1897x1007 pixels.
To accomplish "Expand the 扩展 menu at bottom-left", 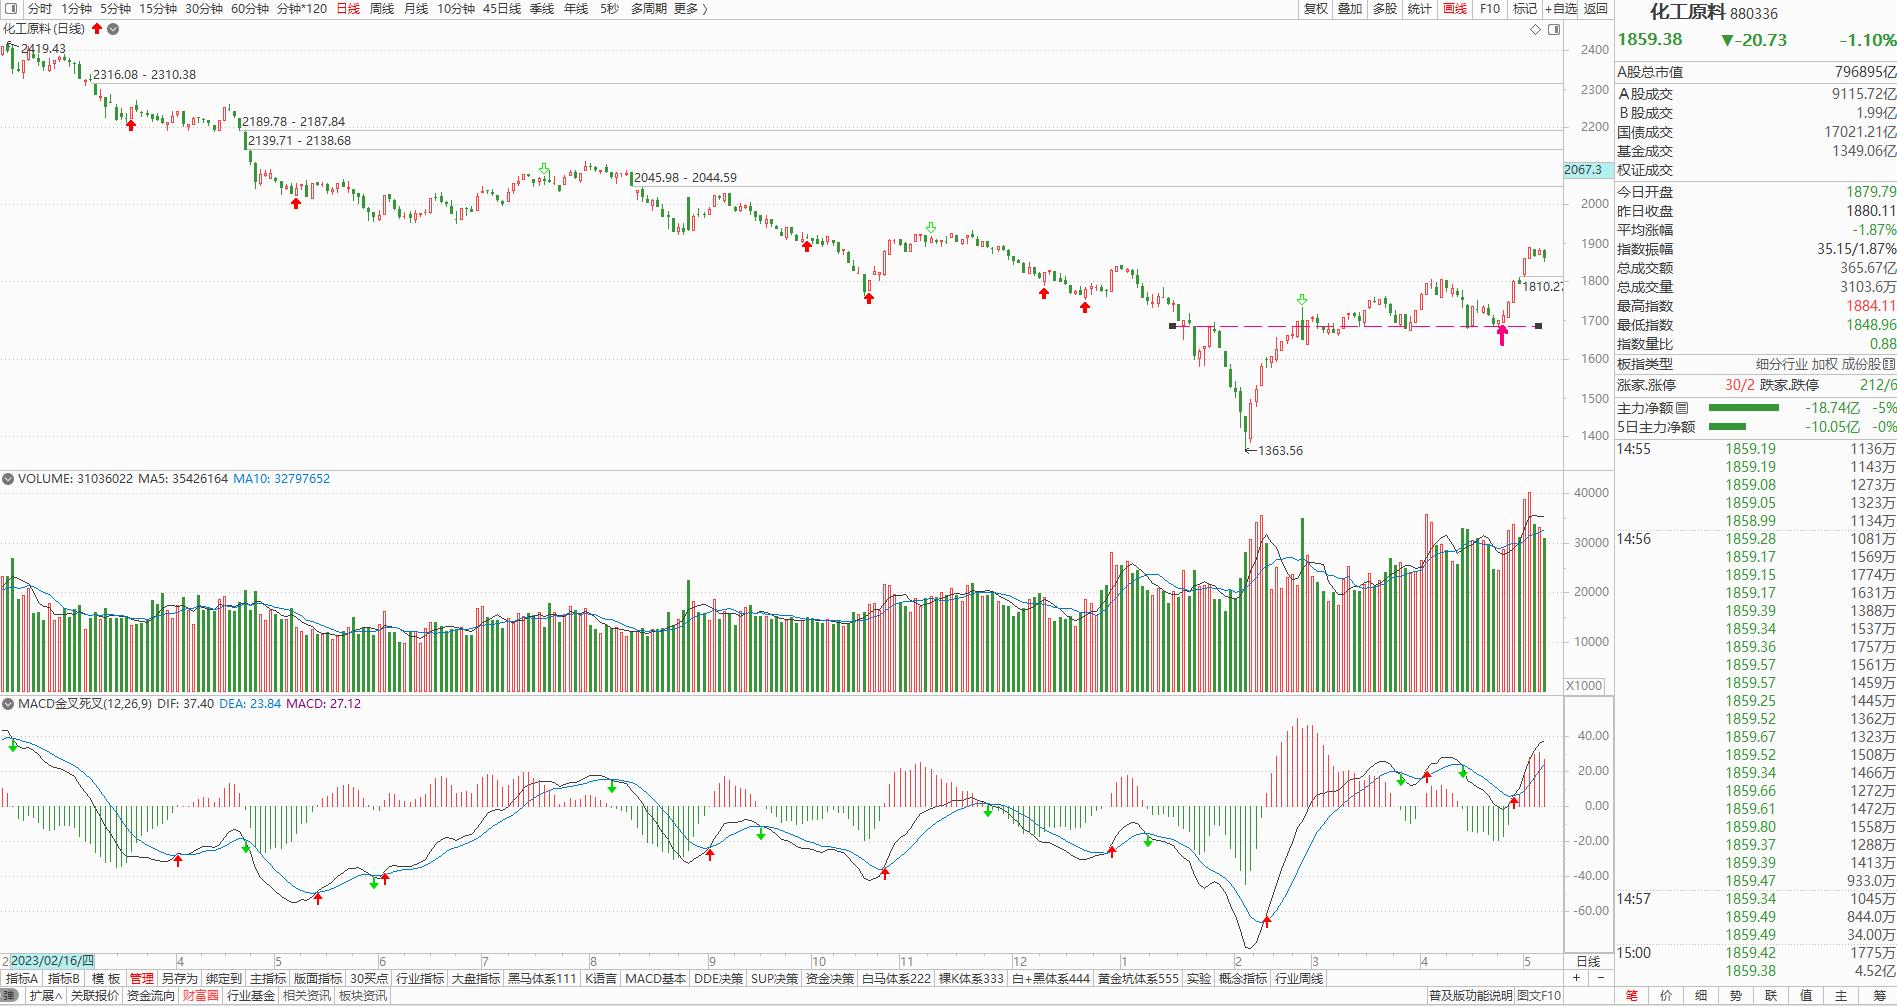I will click(45, 995).
